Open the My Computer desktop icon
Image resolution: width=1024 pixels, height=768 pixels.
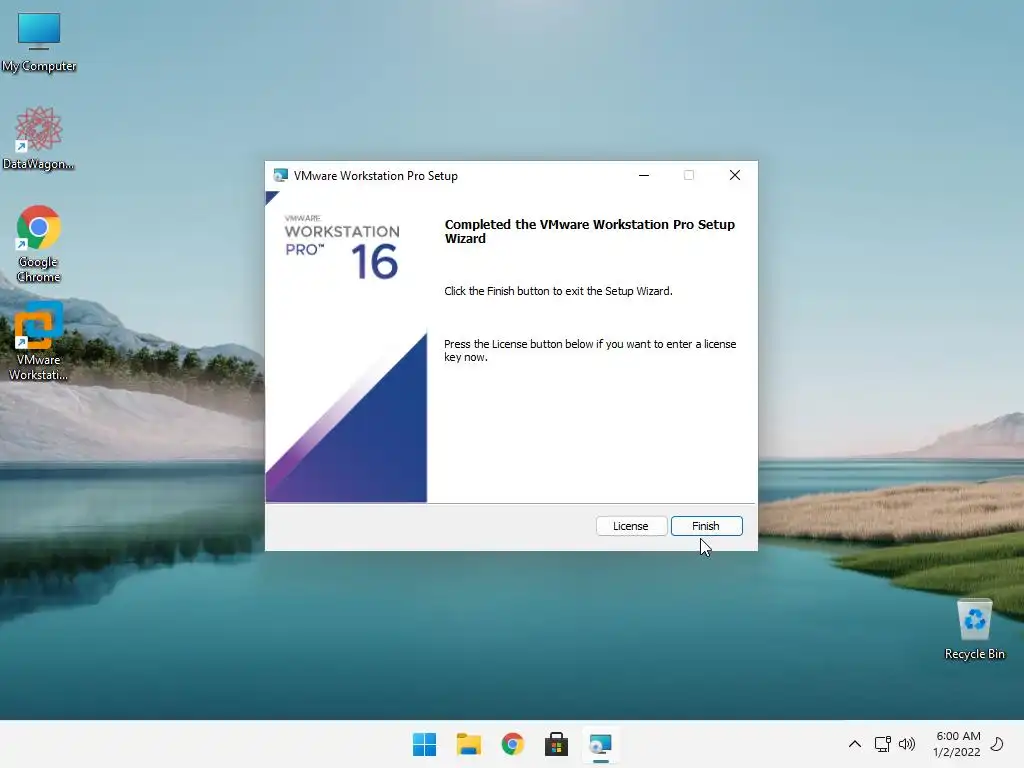[x=39, y=42]
